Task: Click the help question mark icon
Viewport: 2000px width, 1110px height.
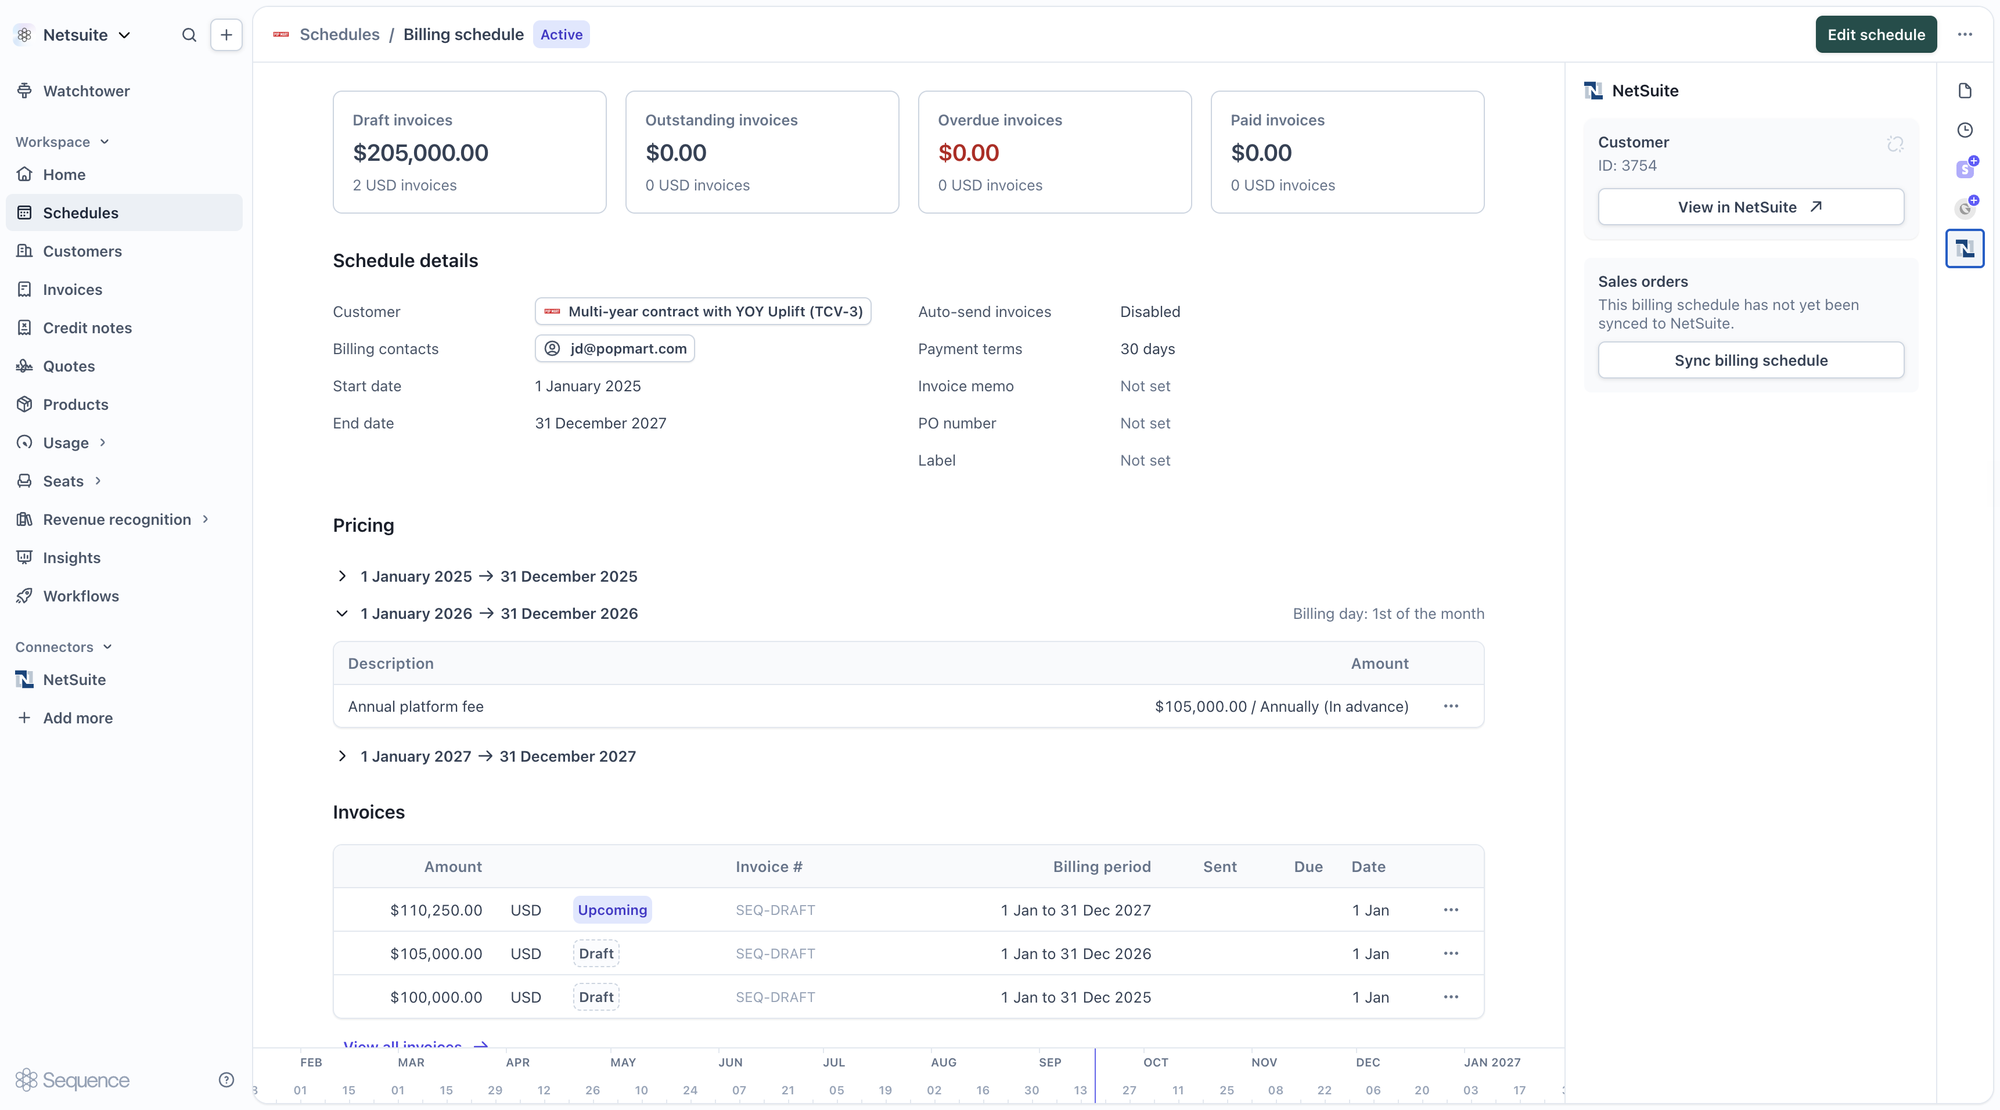Action: [226, 1080]
